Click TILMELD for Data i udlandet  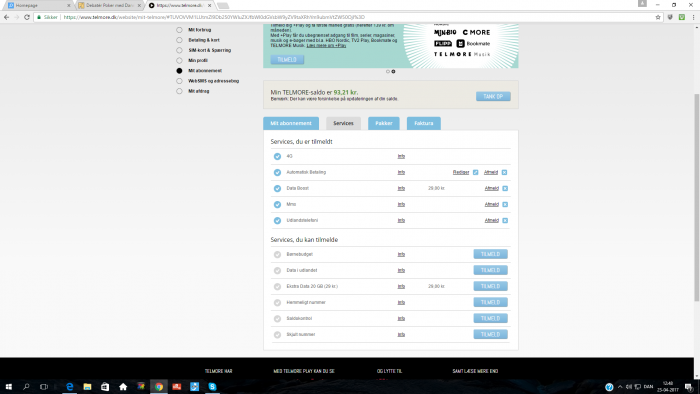coord(490,270)
